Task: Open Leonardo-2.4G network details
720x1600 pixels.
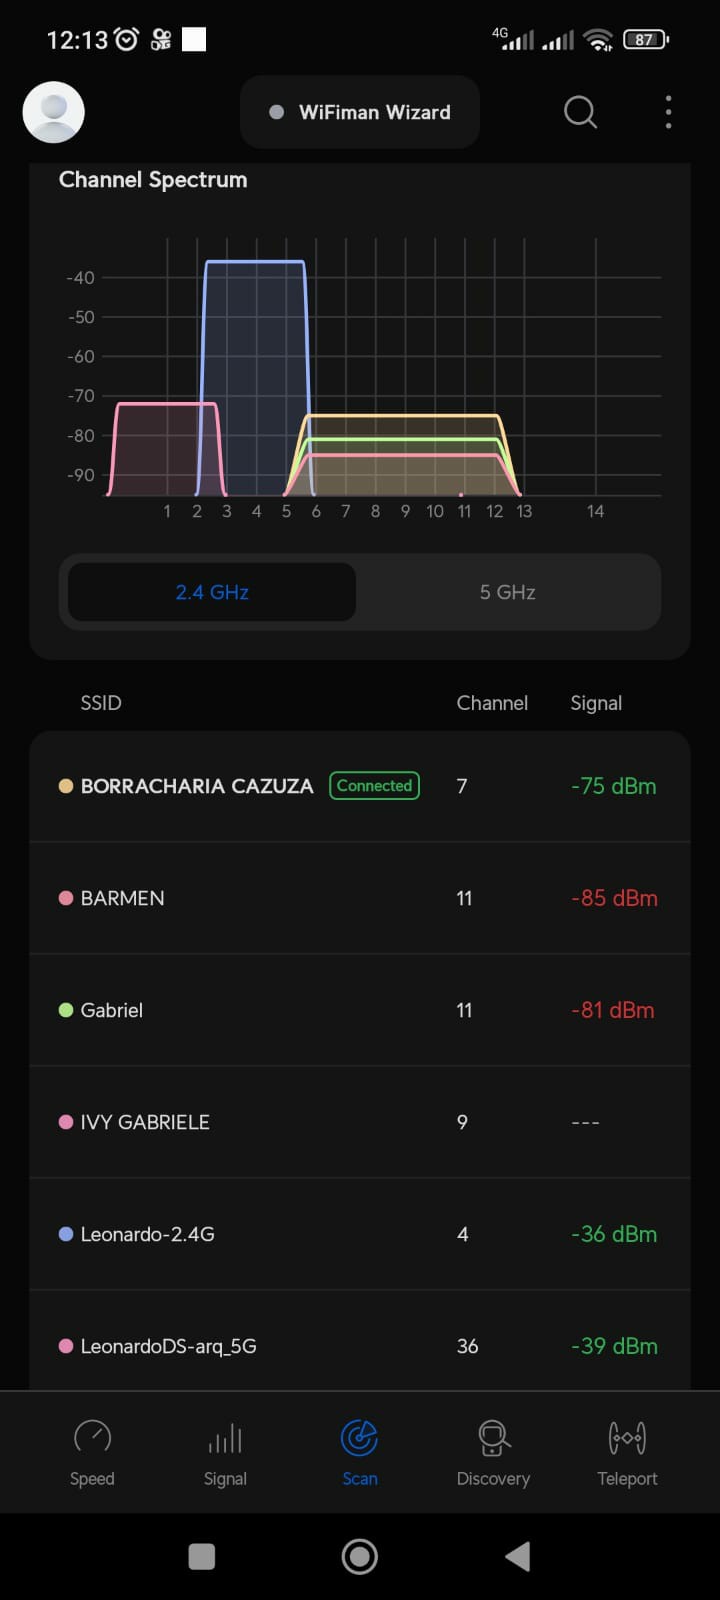Action: (360, 1234)
